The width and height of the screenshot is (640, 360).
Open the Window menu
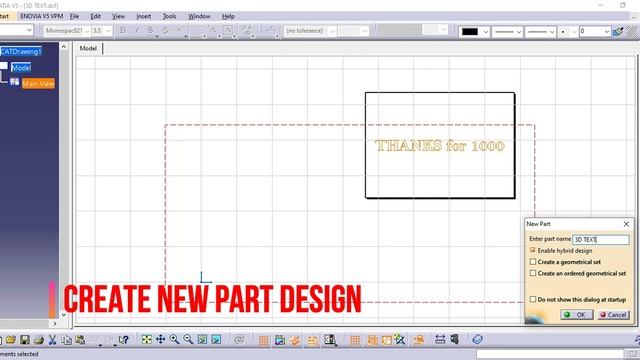tap(199, 16)
